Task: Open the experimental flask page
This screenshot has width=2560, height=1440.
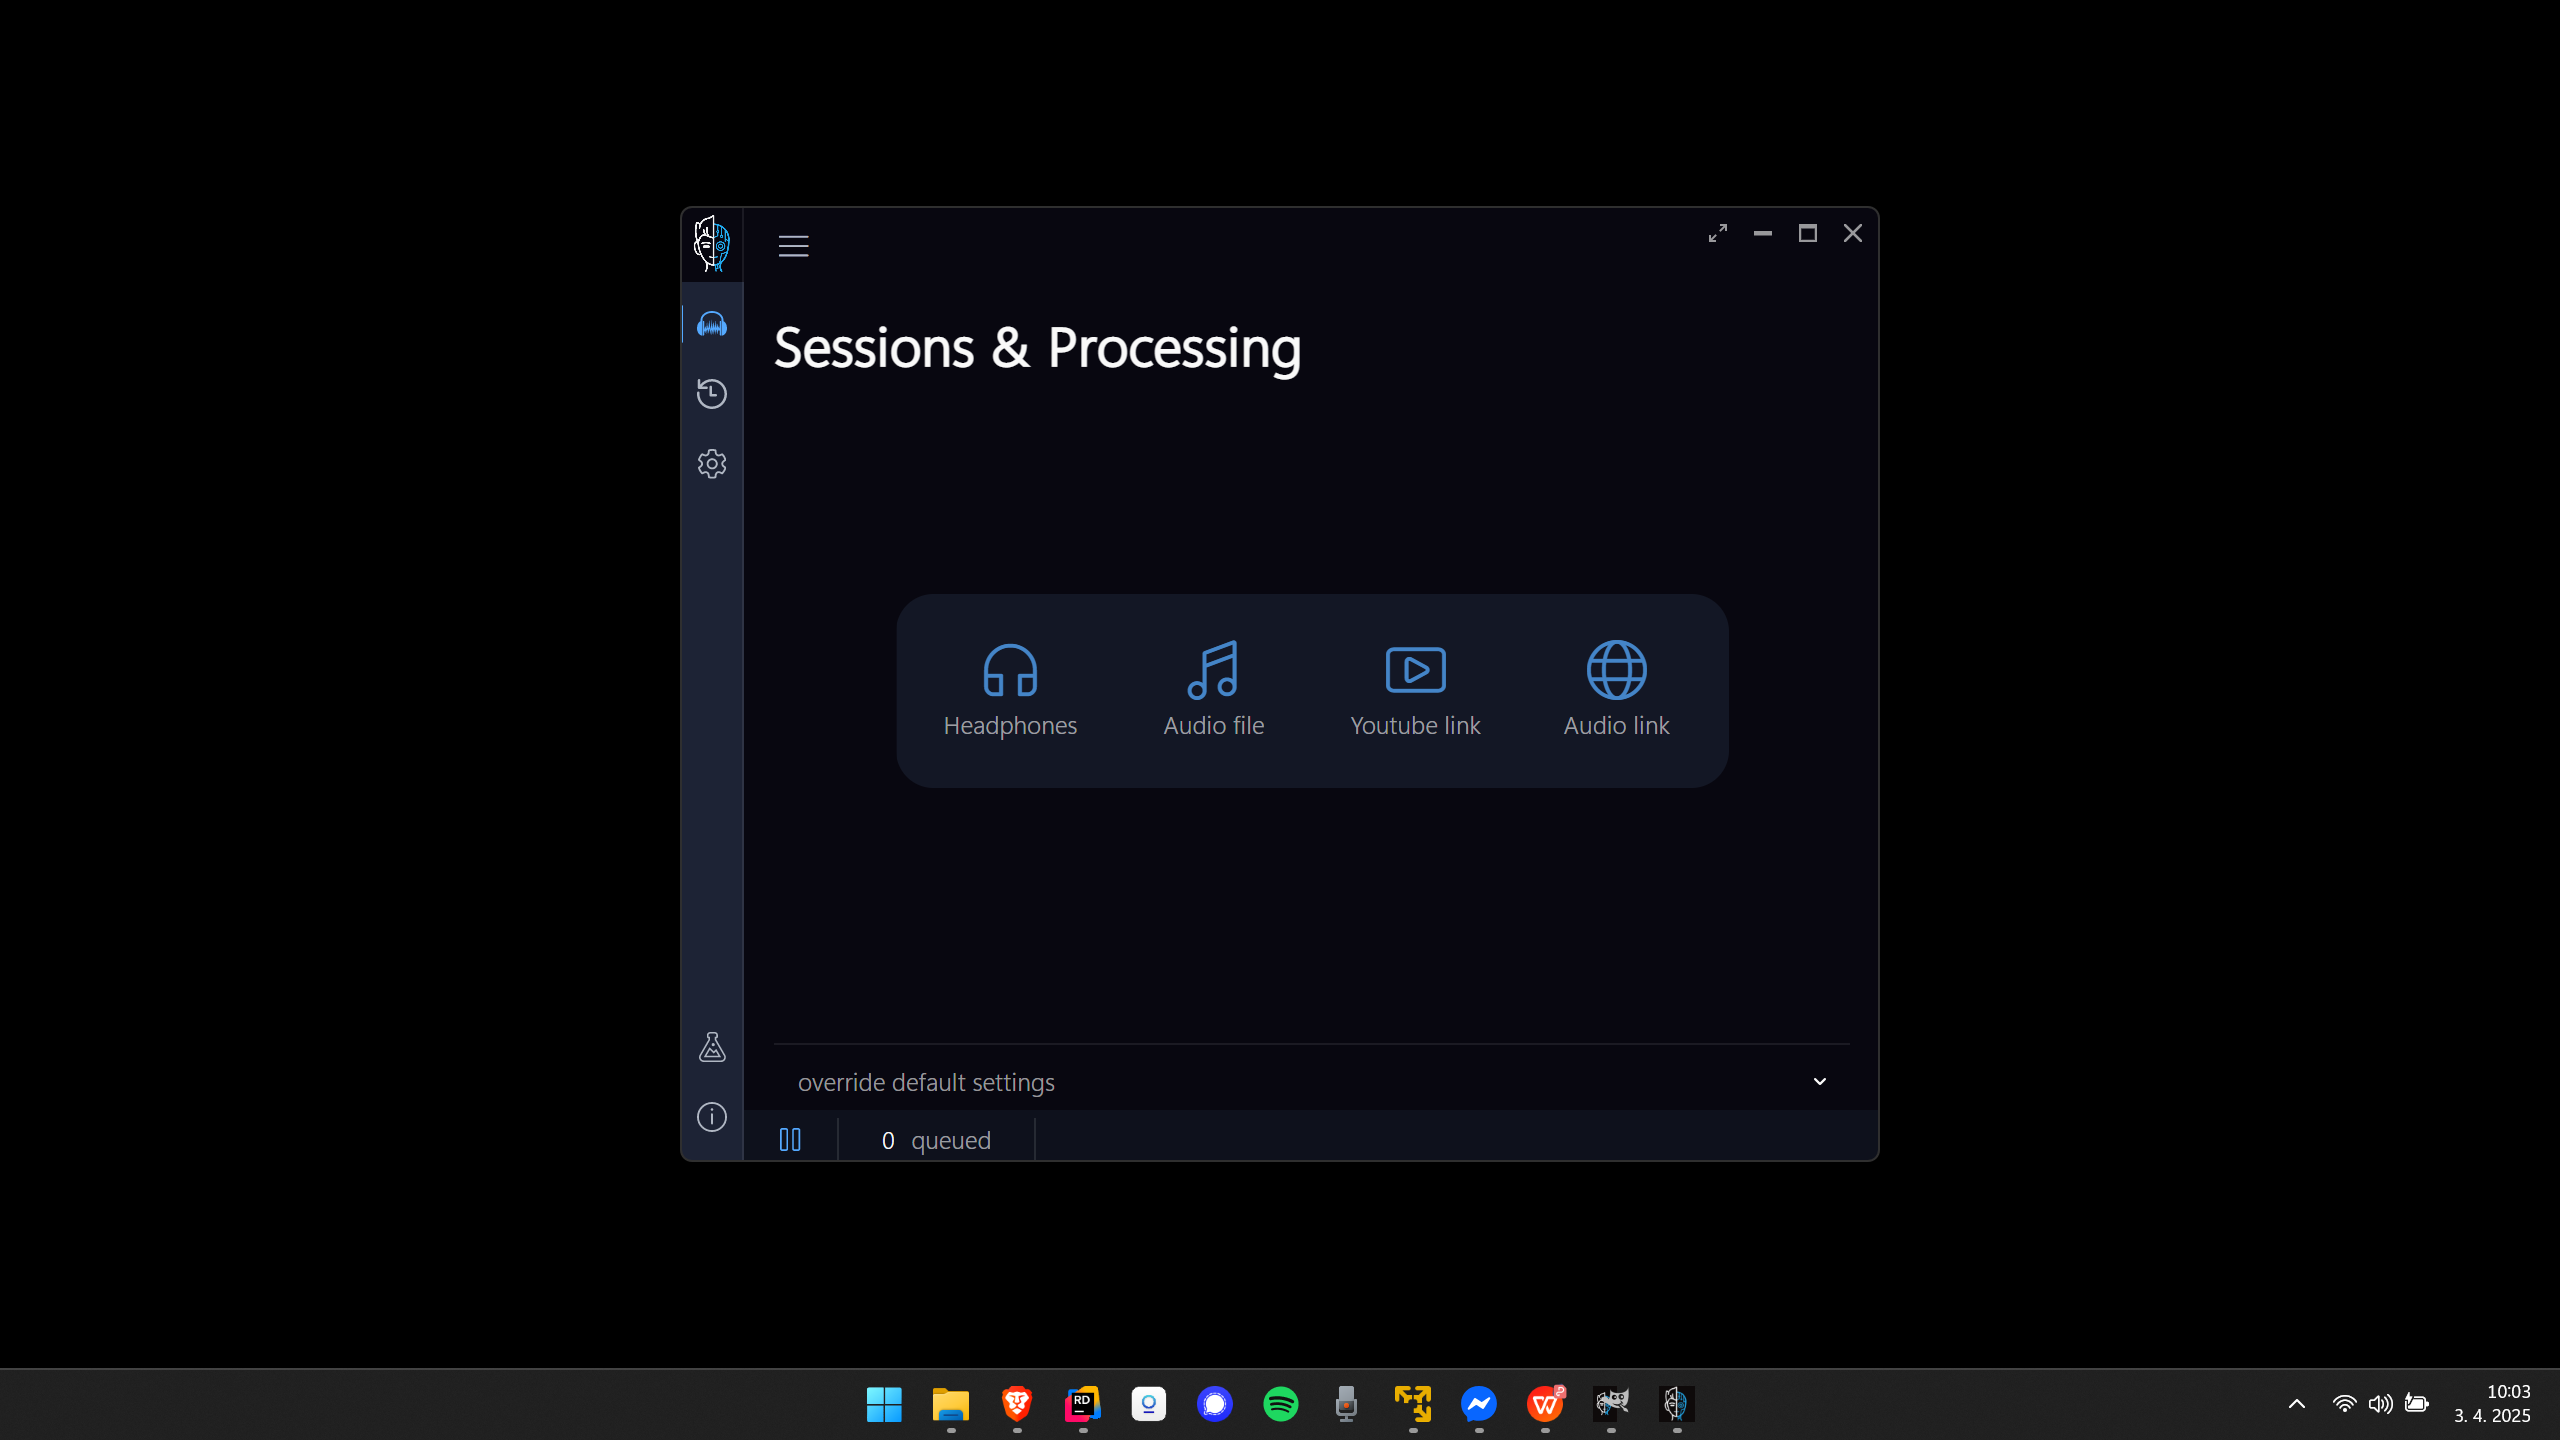Action: point(712,1047)
